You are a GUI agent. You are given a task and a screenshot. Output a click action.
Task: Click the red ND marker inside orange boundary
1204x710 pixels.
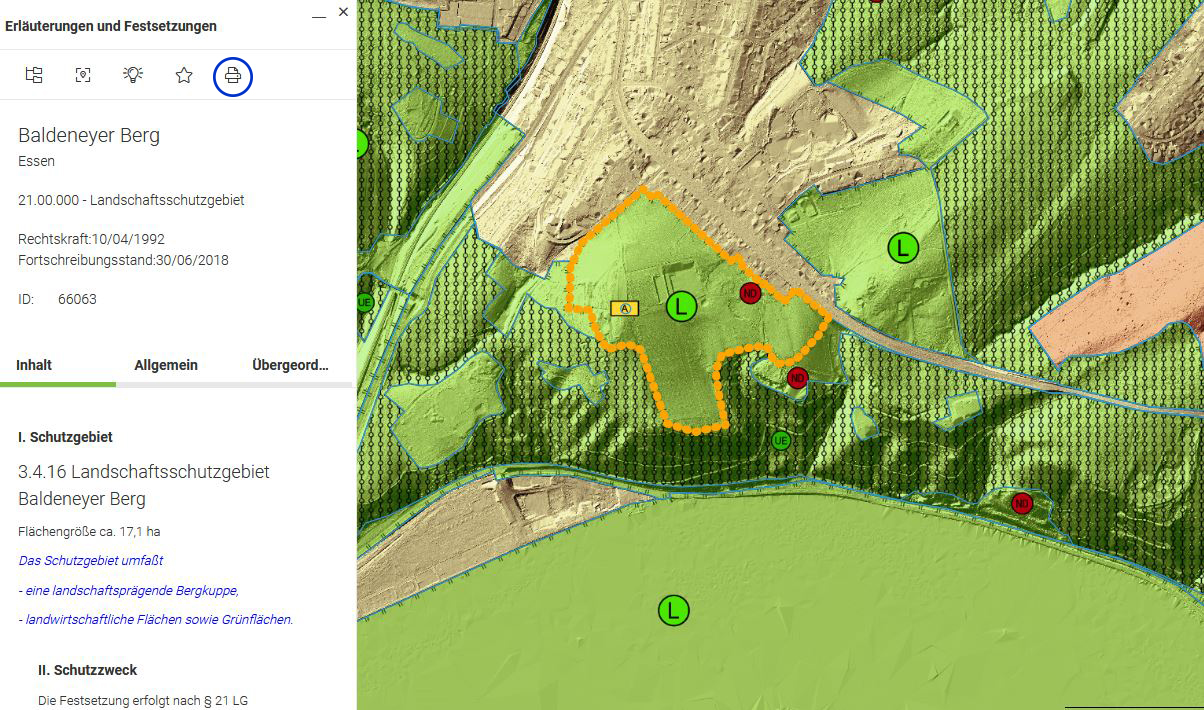tap(750, 293)
